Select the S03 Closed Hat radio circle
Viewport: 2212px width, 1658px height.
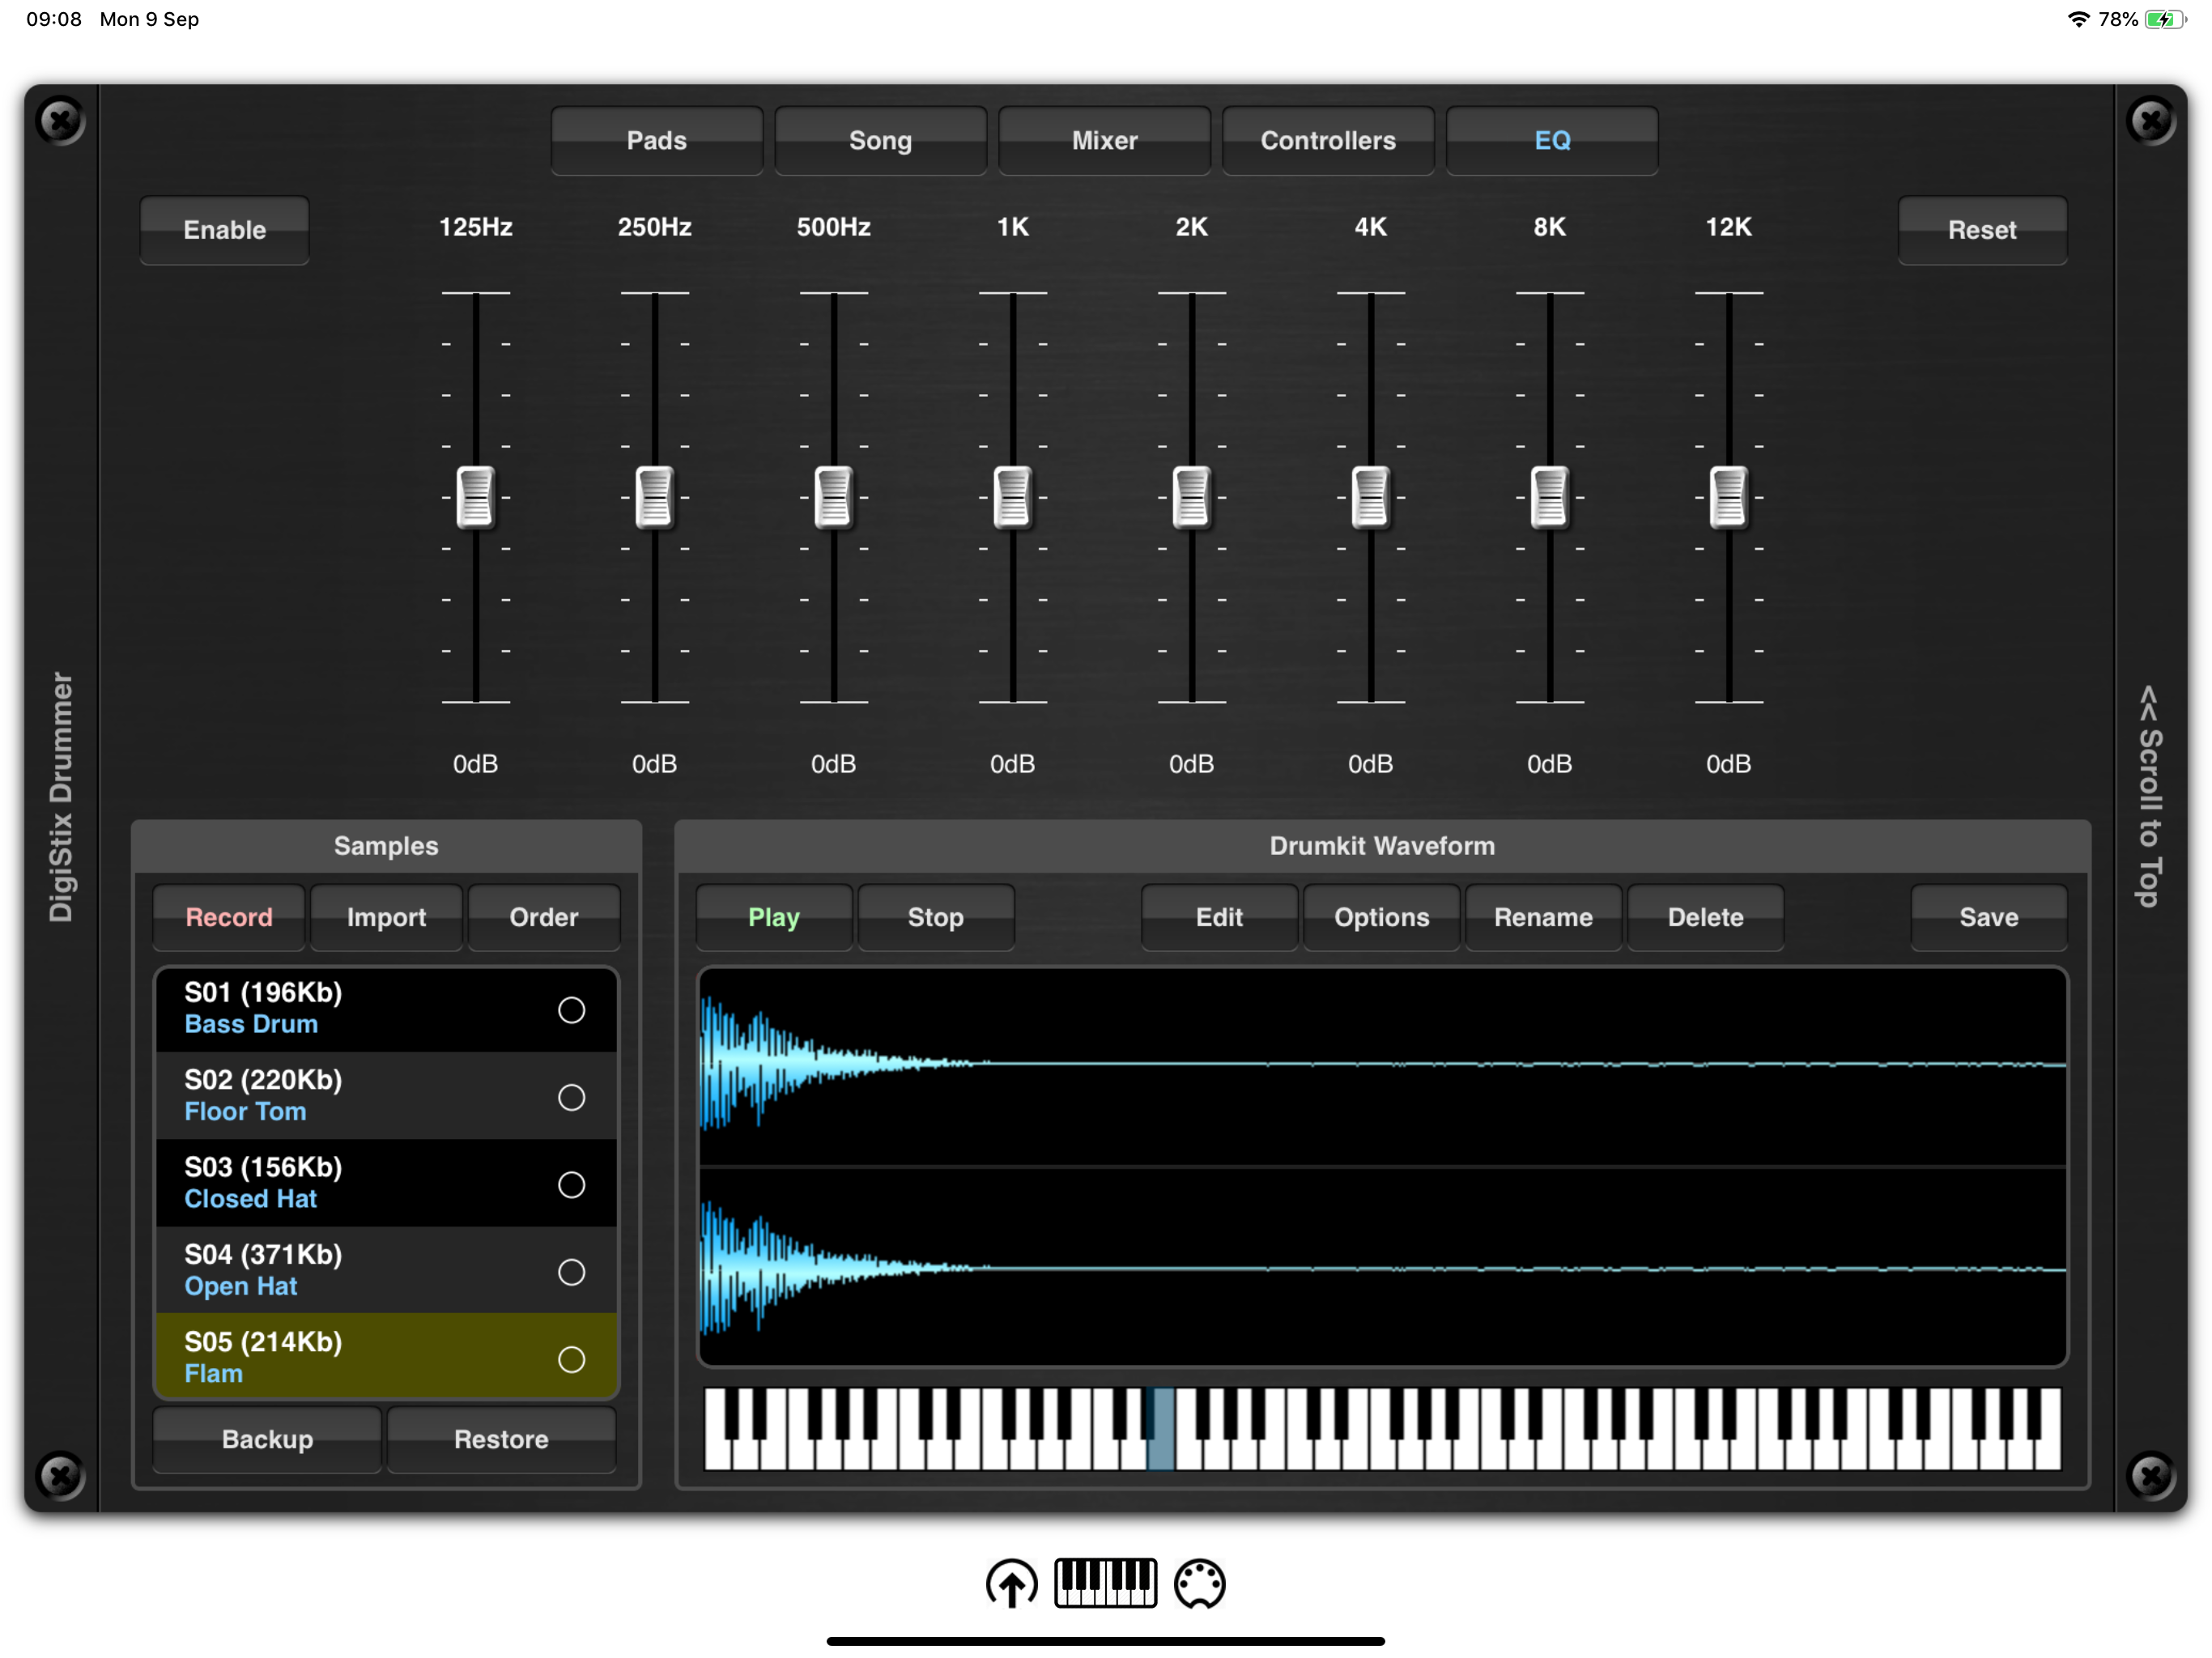[571, 1185]
